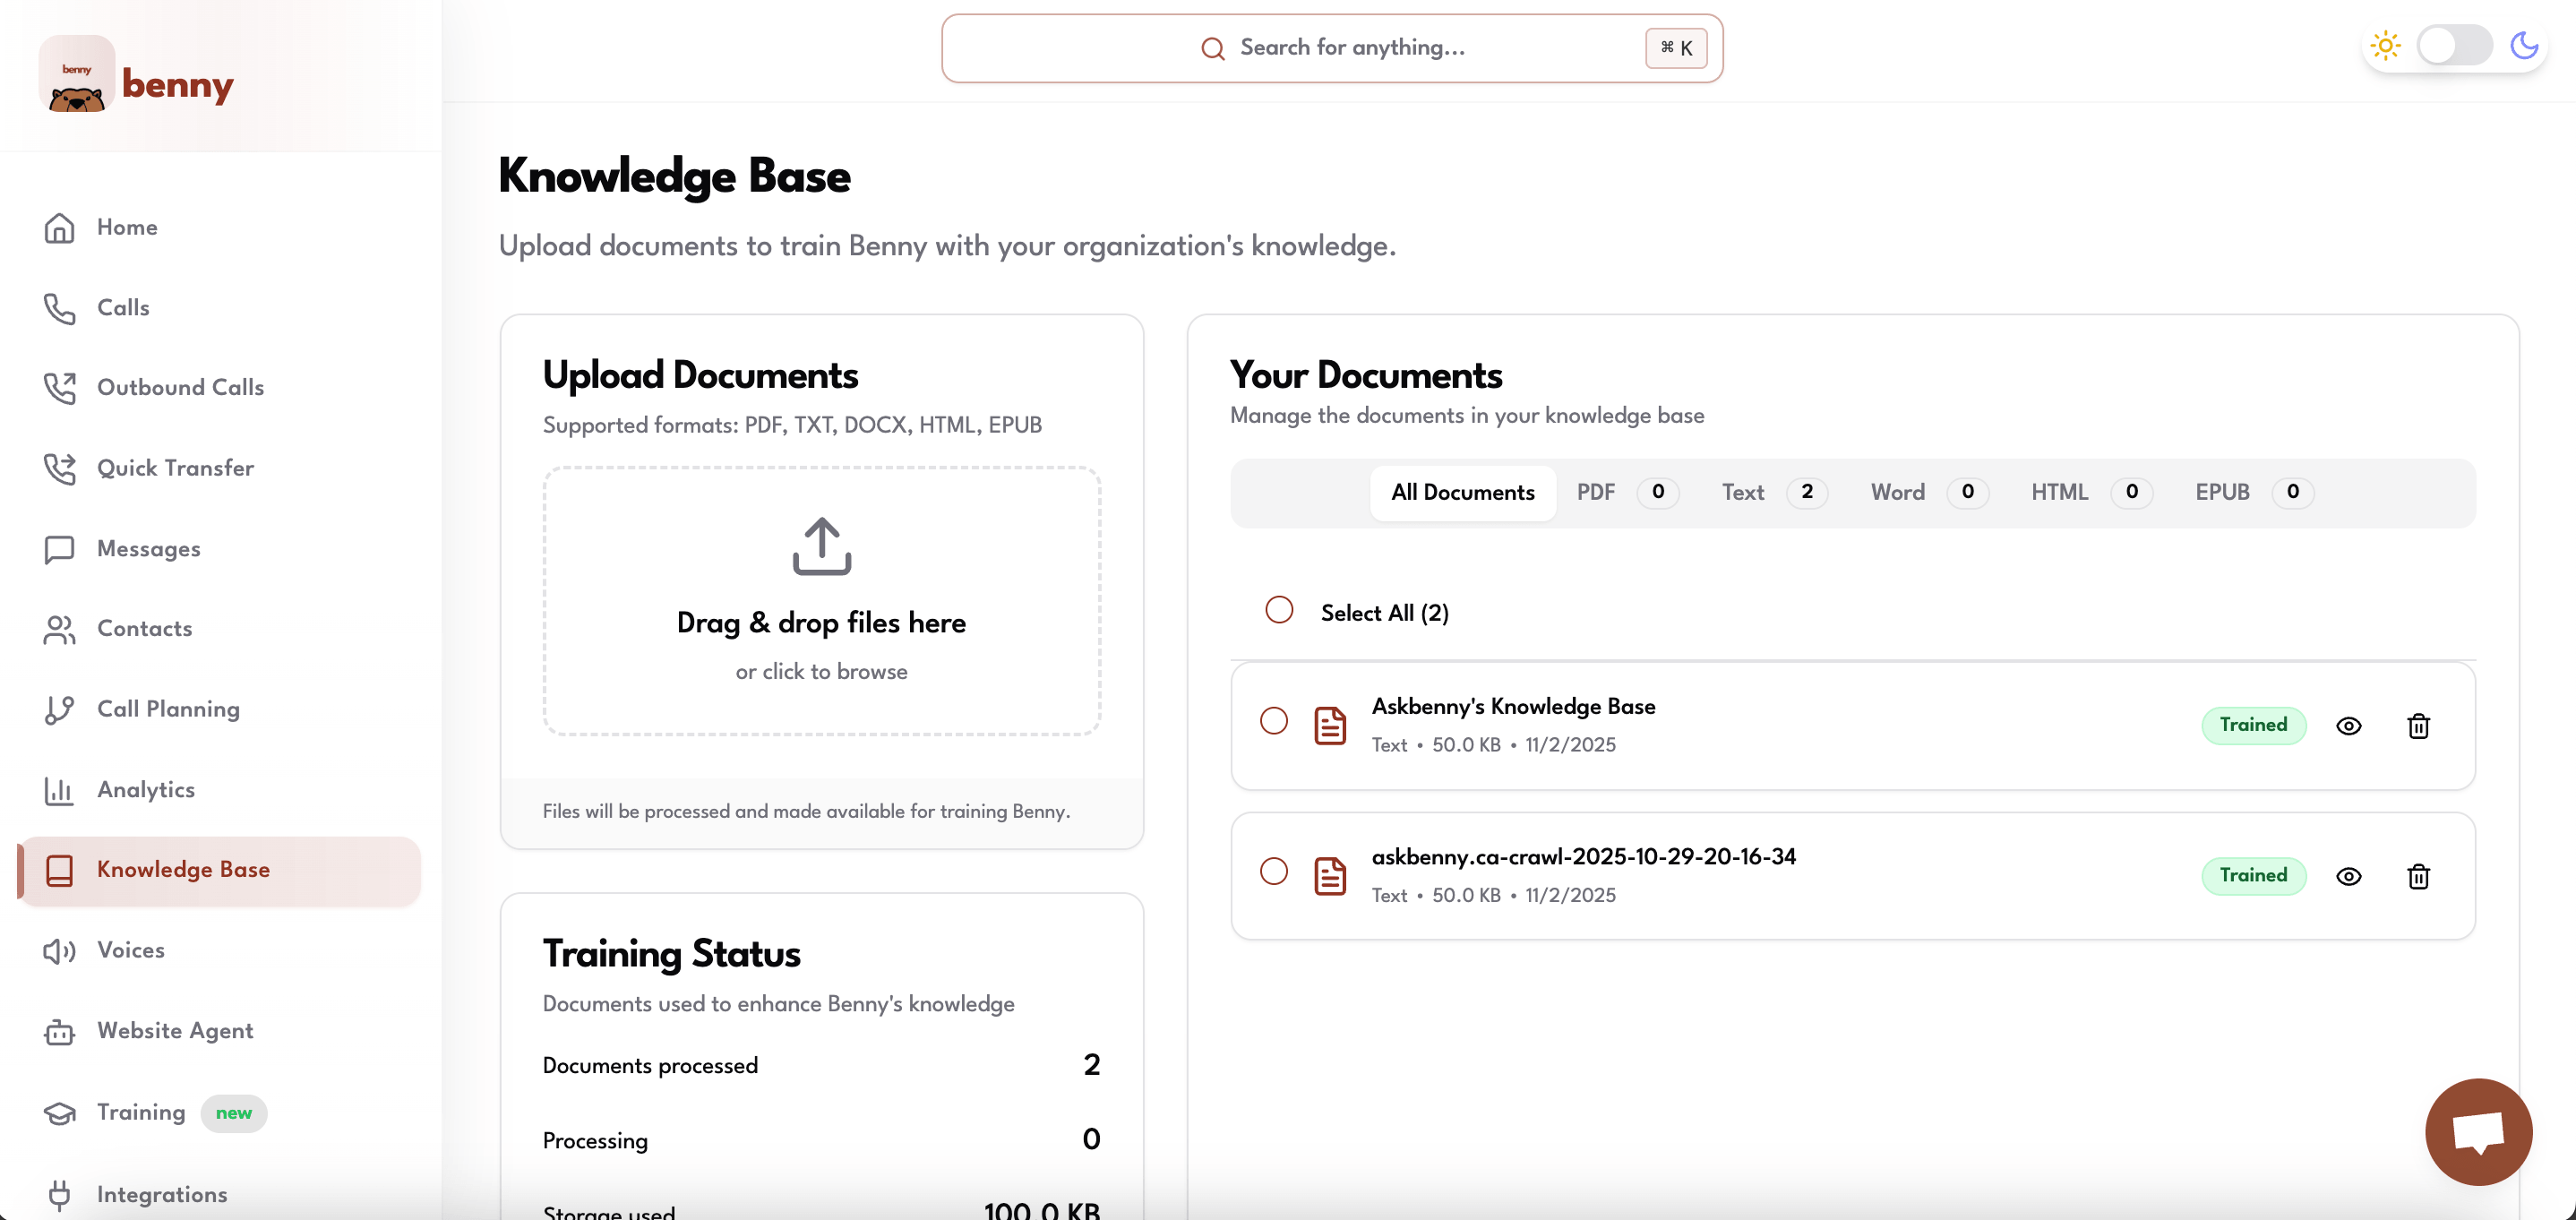Delete the askbenny.ca-crawl document
The image size is (2576, 1220).
tap(2418, 877)
